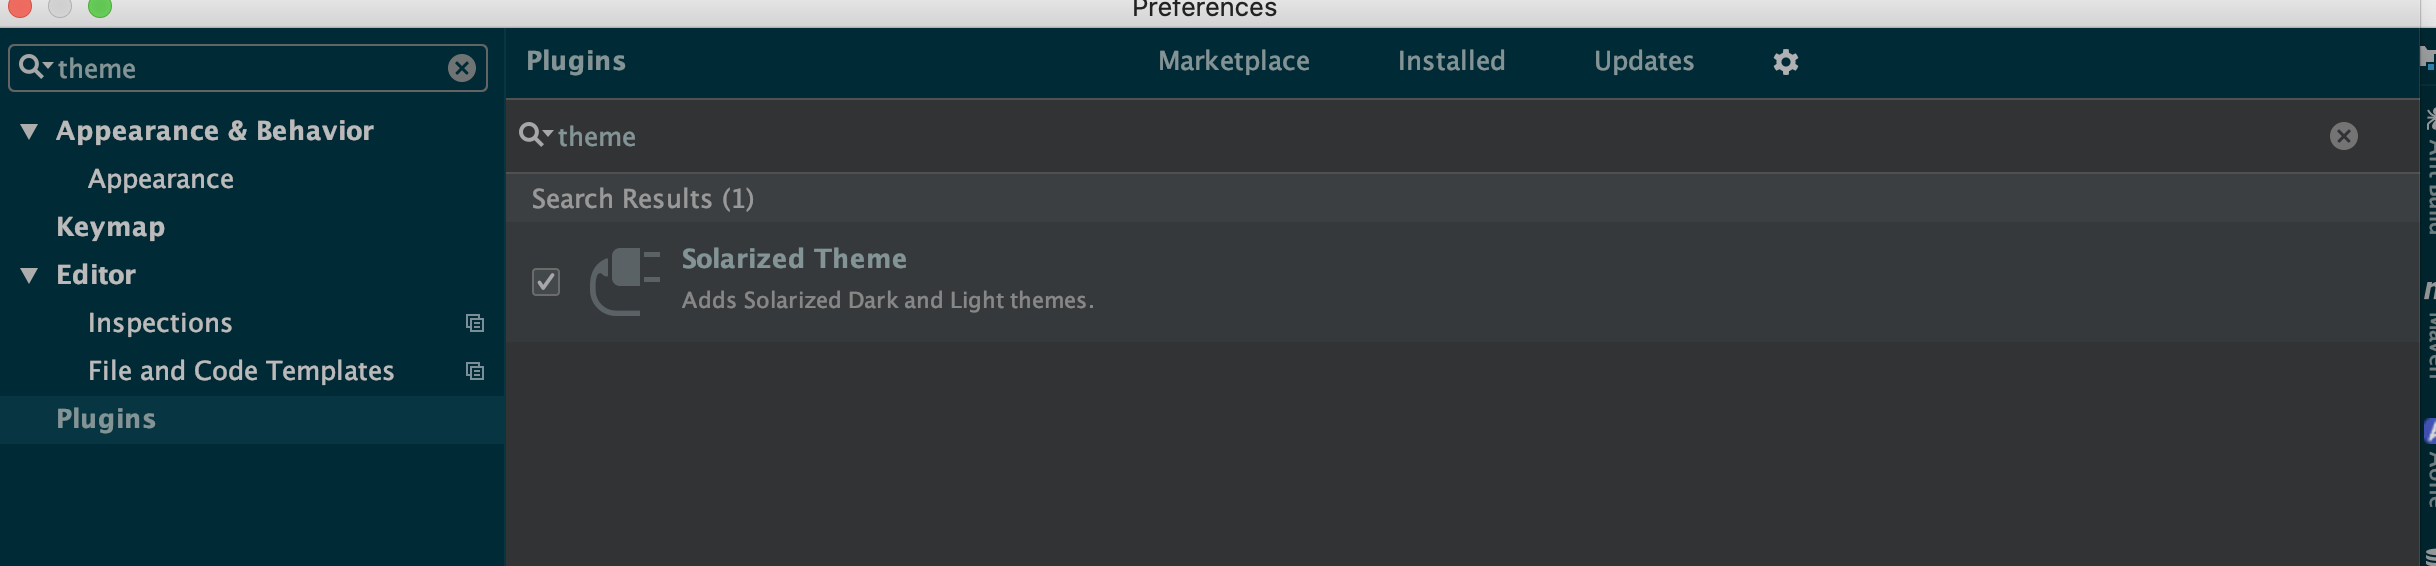Clear the sidebar settings search text
Image resolution: width=2436 pixels, height=566 pixels.
pyautogui.click(x=461, y=68)
